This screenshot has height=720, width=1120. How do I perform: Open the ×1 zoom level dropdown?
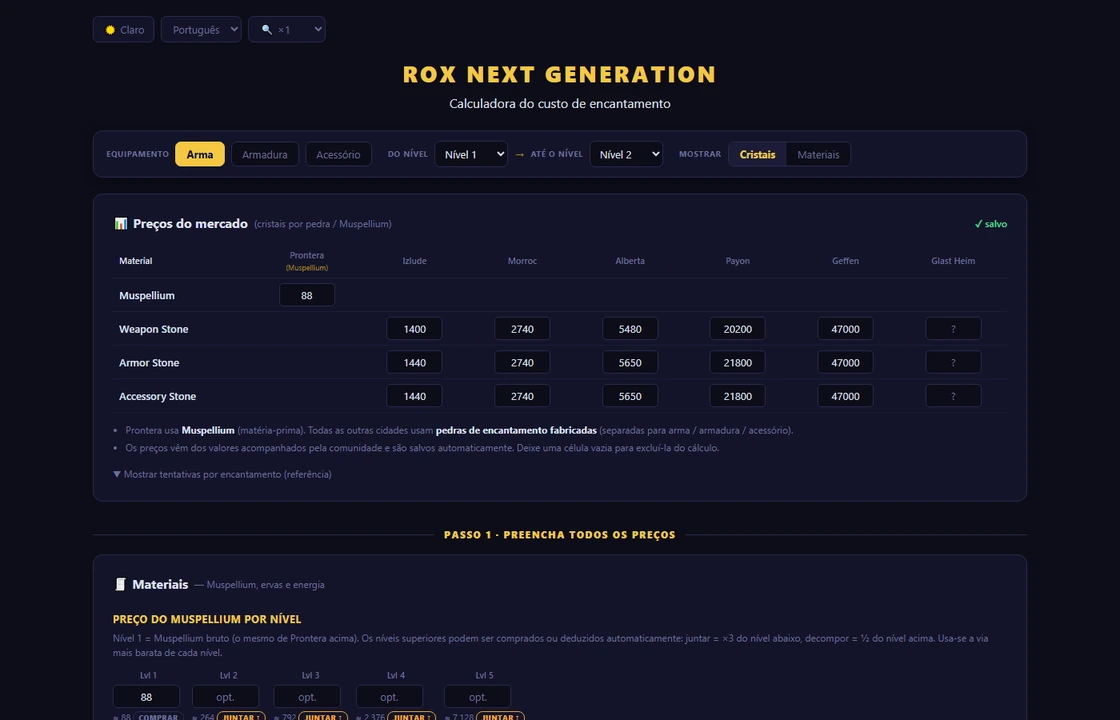click(x=286, y=29)
